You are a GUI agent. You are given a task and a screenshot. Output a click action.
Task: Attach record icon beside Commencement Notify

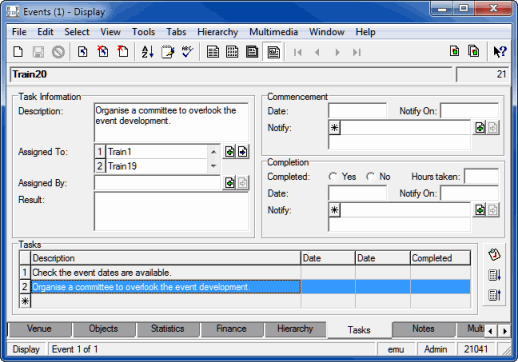(x=480, y=128)
